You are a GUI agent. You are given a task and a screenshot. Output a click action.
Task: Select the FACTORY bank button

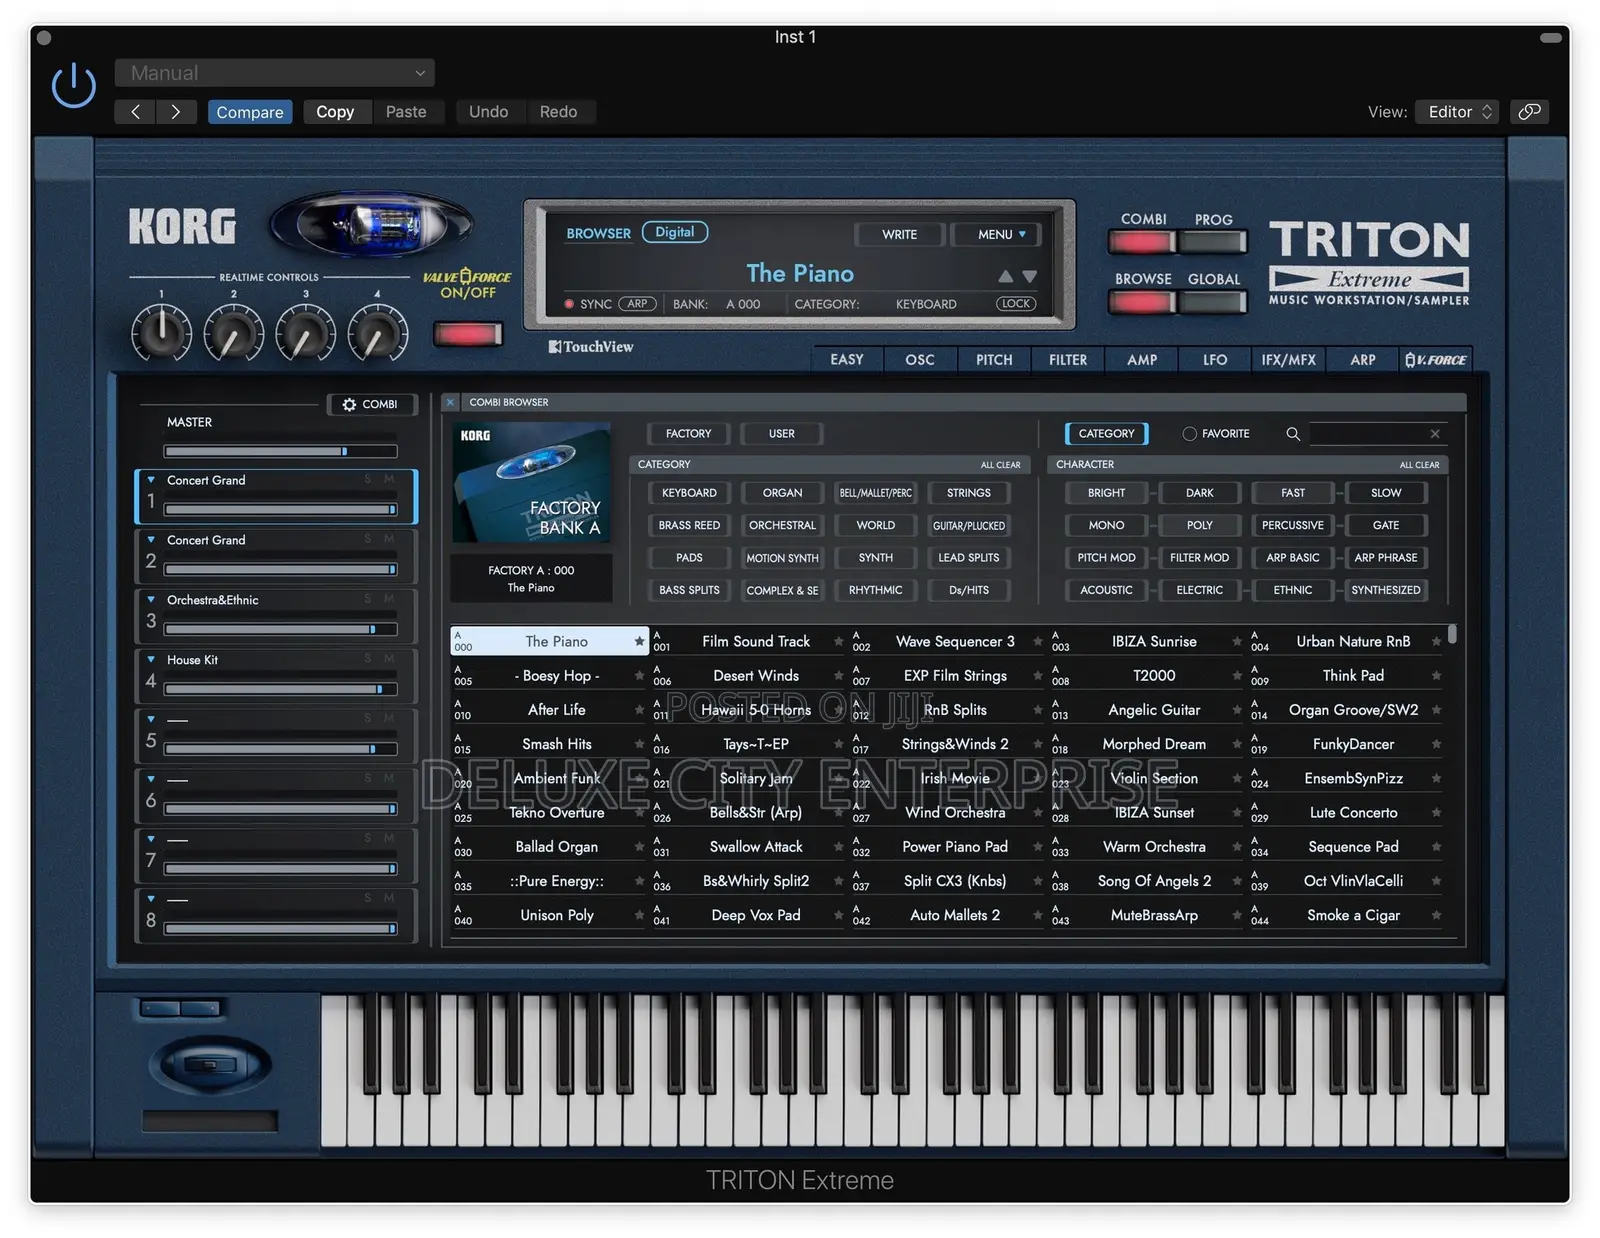click(x=688, y=434)
